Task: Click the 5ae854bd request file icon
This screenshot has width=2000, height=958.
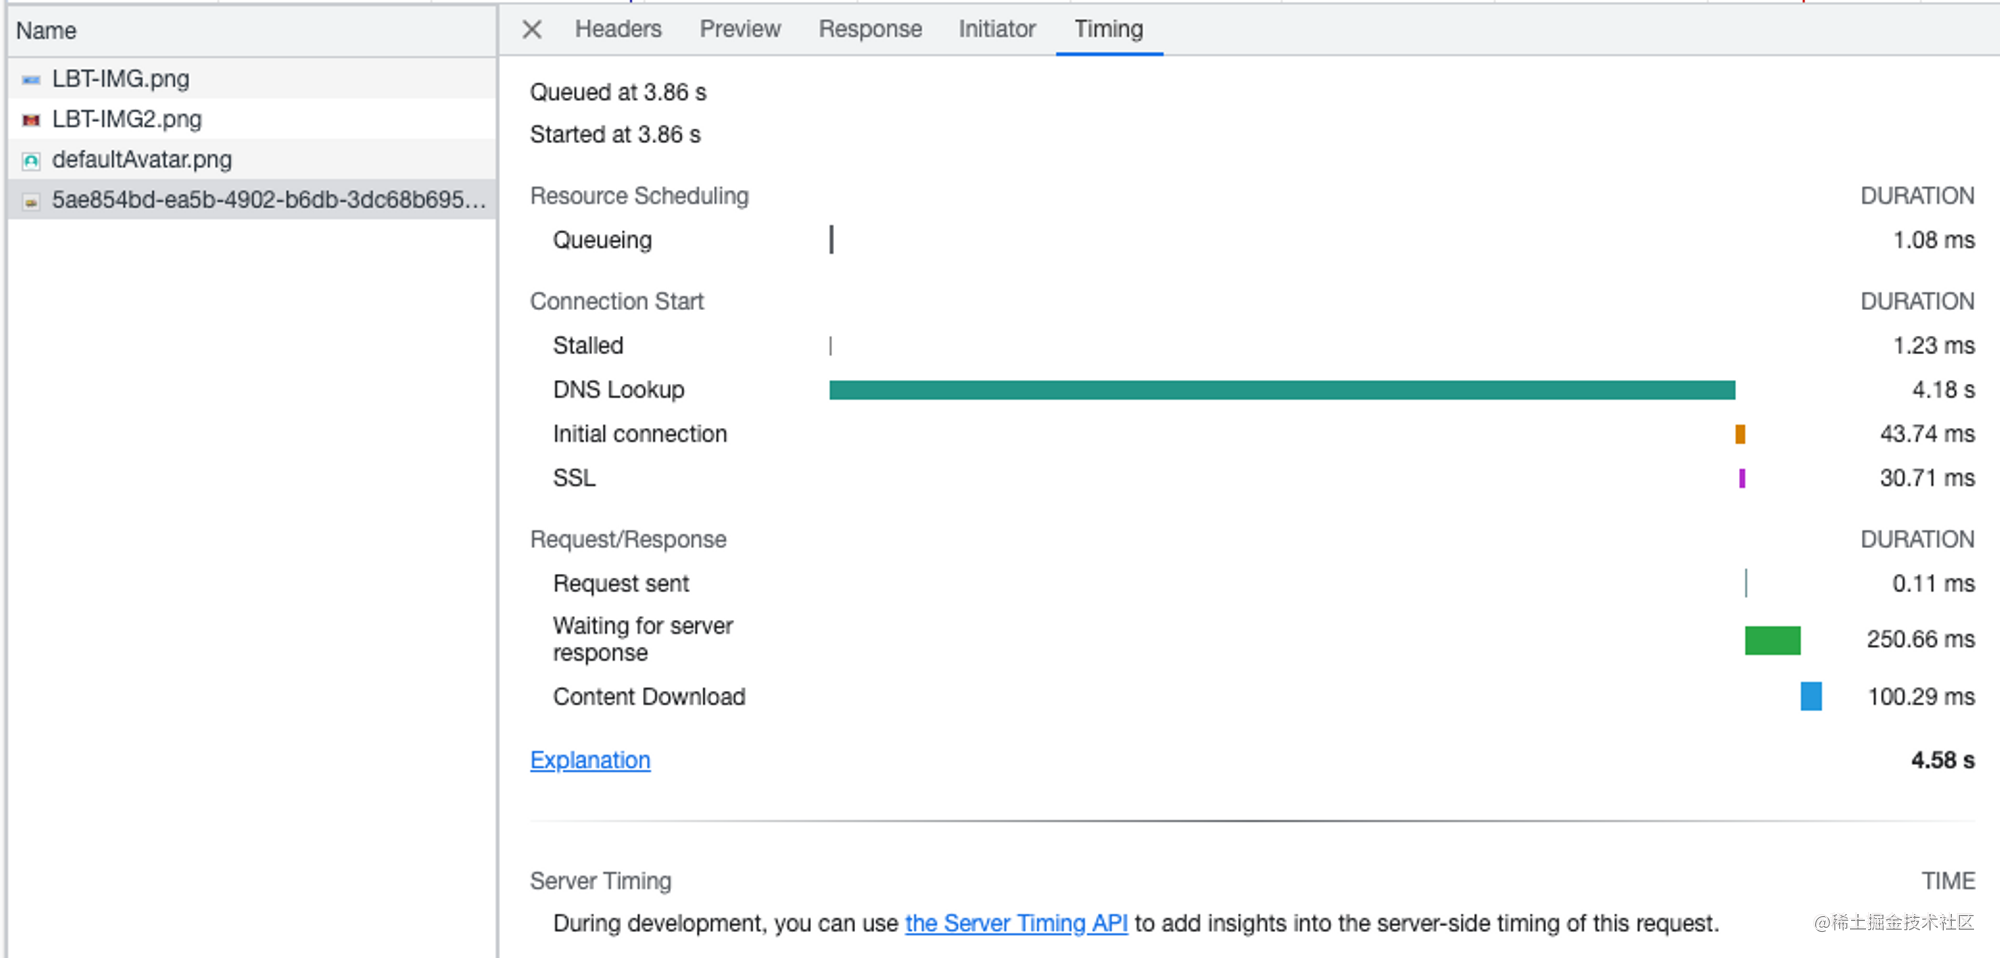Action: [31, 201]
